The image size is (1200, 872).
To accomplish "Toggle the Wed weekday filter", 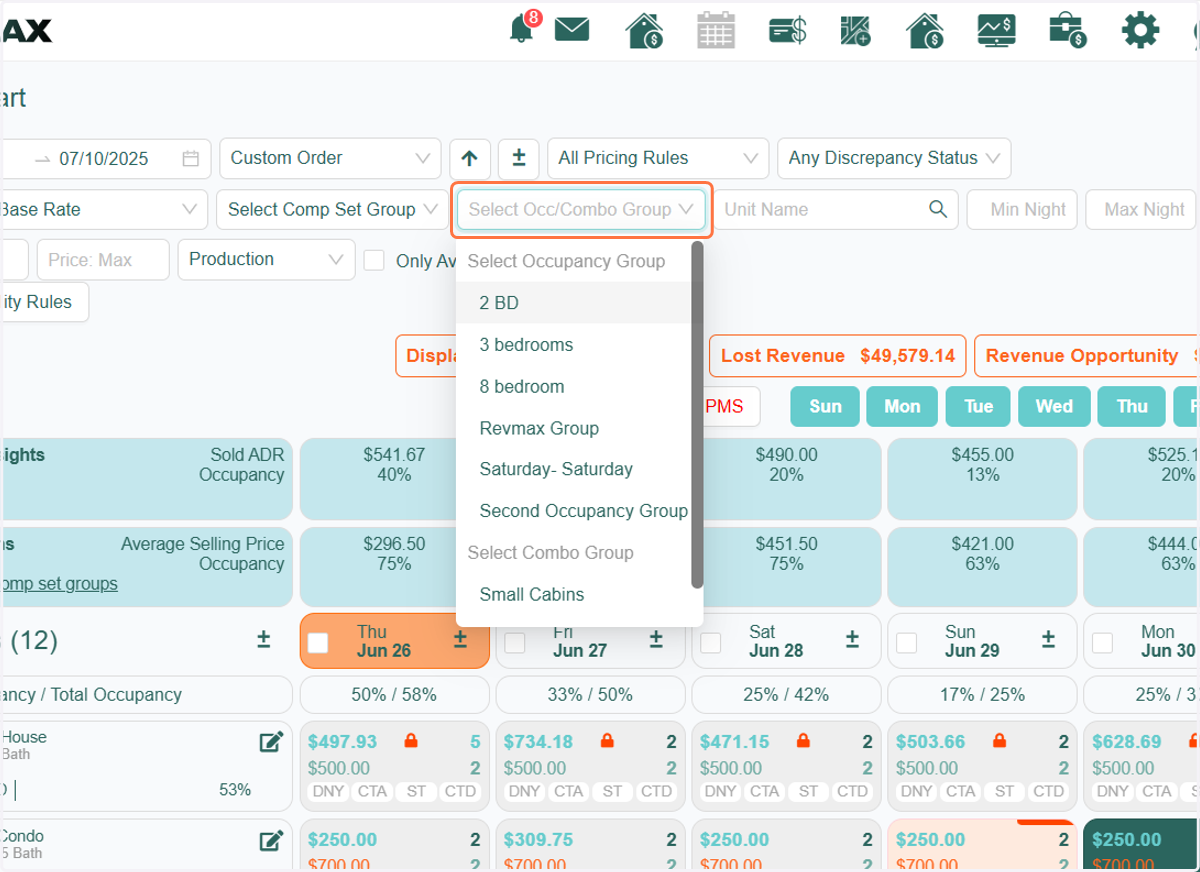I will (1054, 406).
